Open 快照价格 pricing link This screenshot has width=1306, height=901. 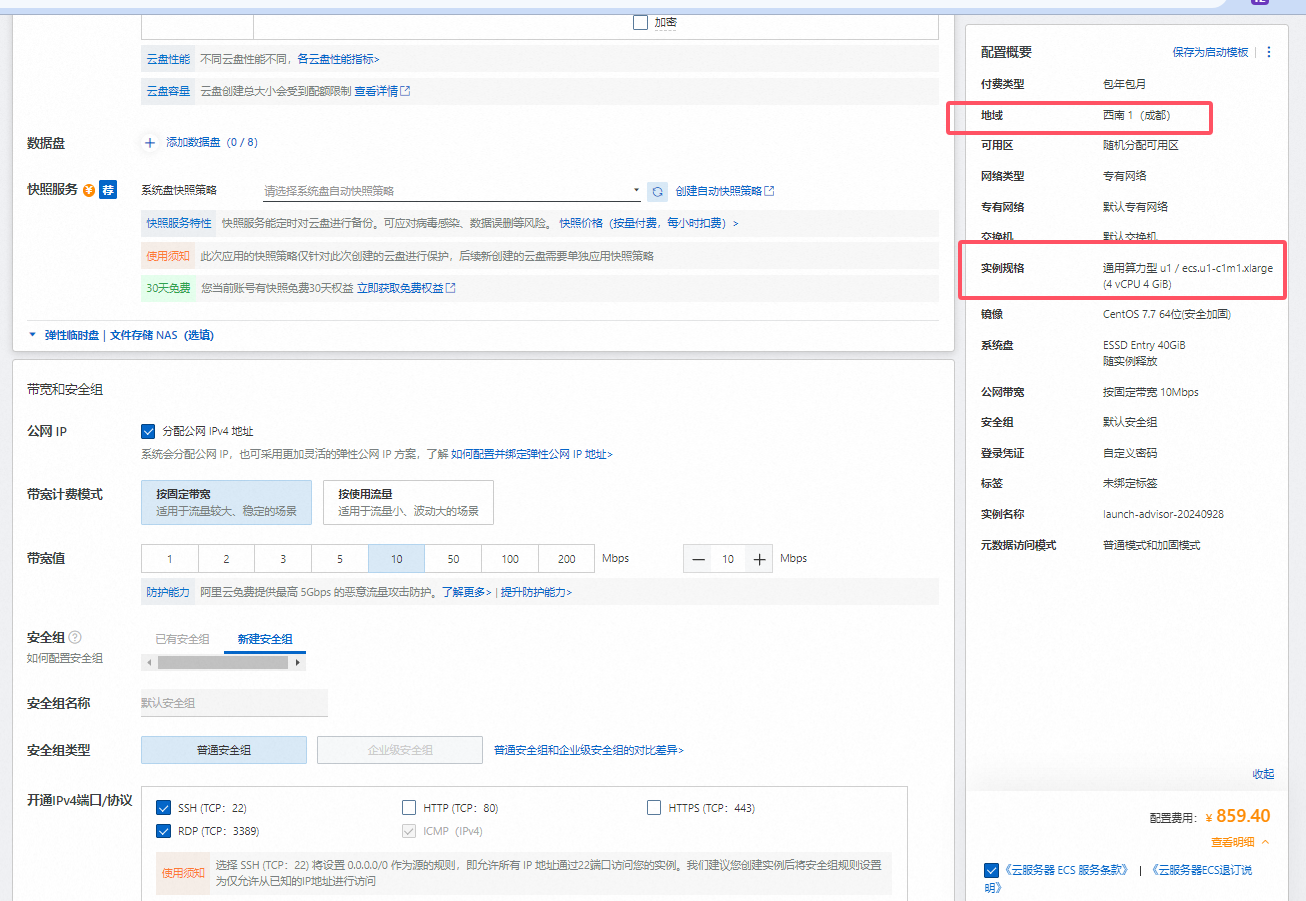649,223
